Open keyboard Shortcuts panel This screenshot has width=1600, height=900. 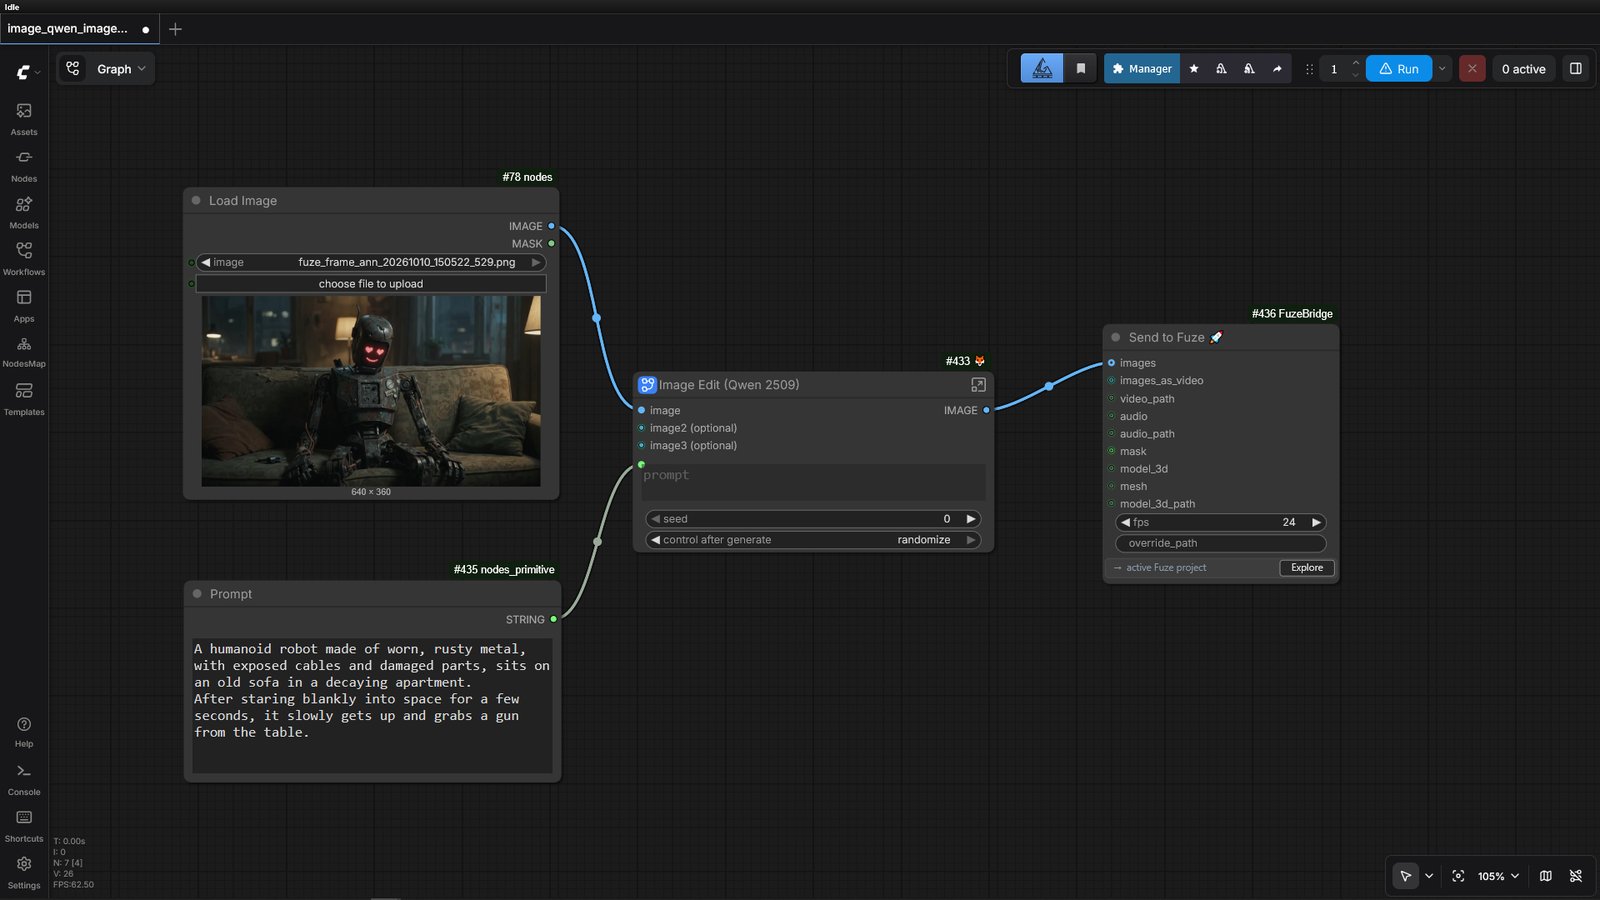point(24,826)
